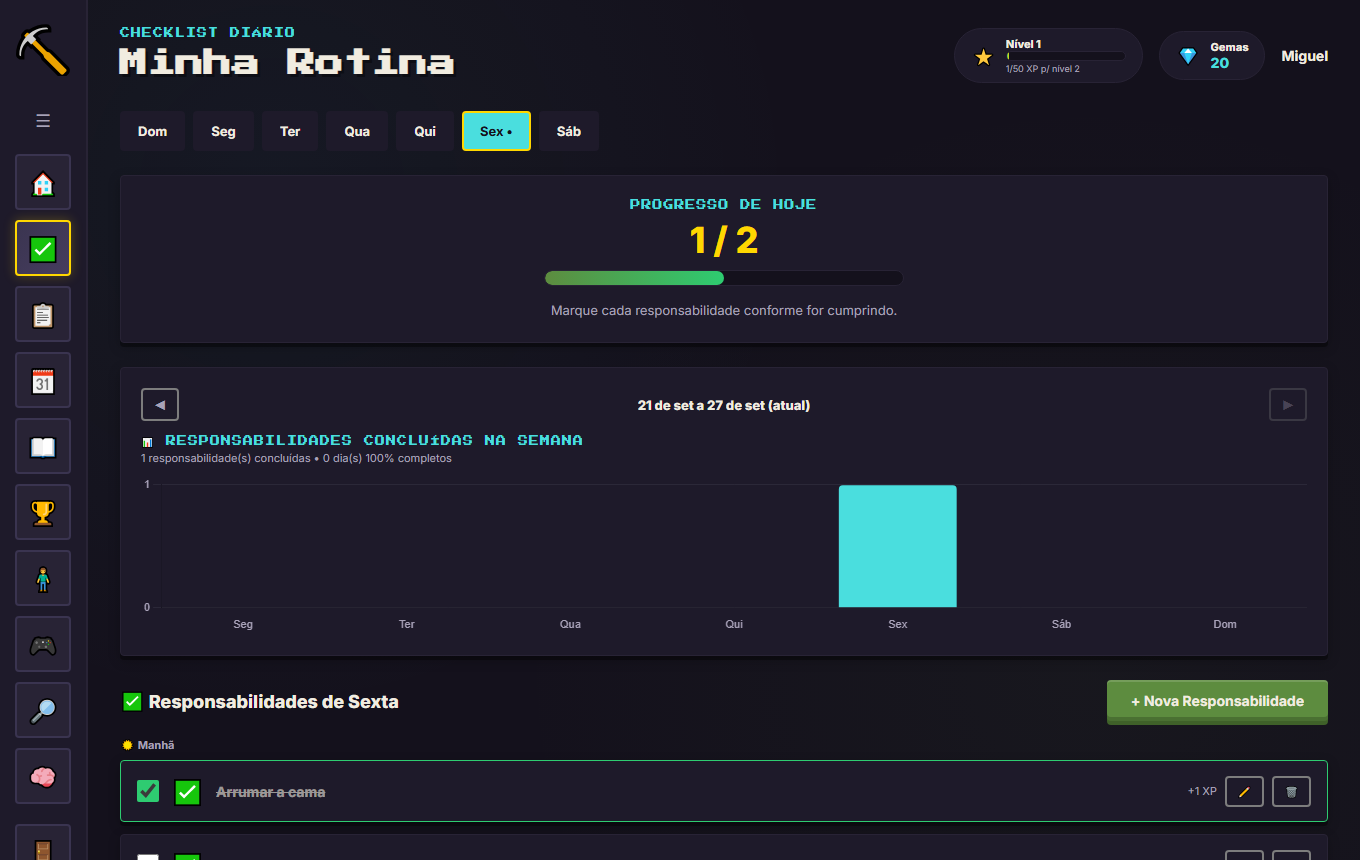Open the brain sidebar icon
This screenshot has height=860, width=1360.
(43, 776)
